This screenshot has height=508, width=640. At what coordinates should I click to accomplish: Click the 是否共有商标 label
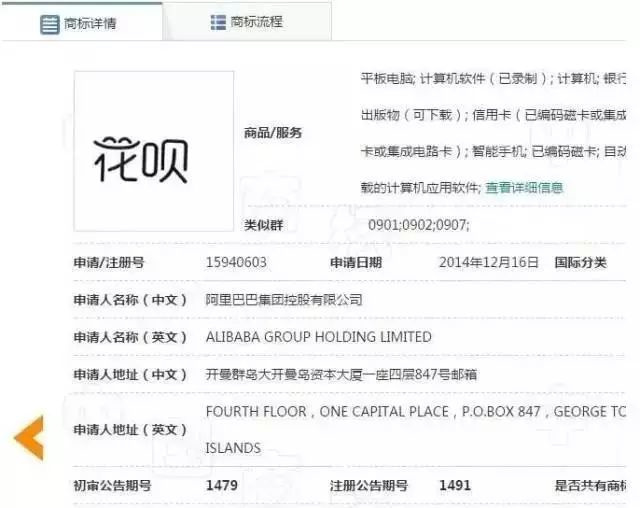(590, 486)
